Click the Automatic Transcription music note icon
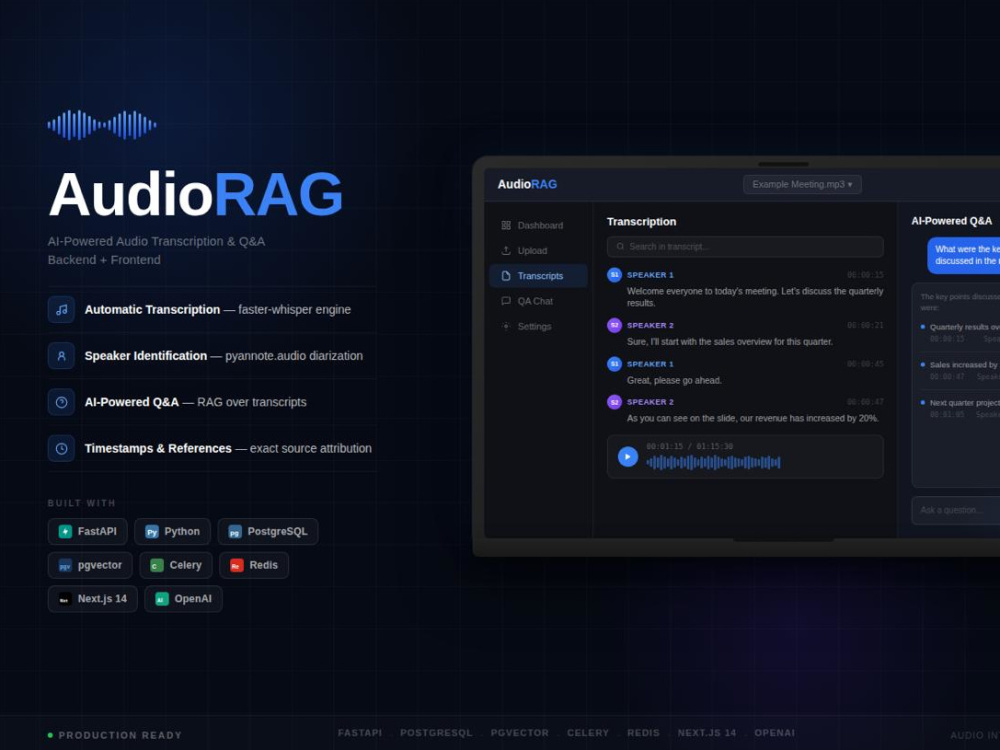This screenshot has width=1000, height=750. (61, 310)
